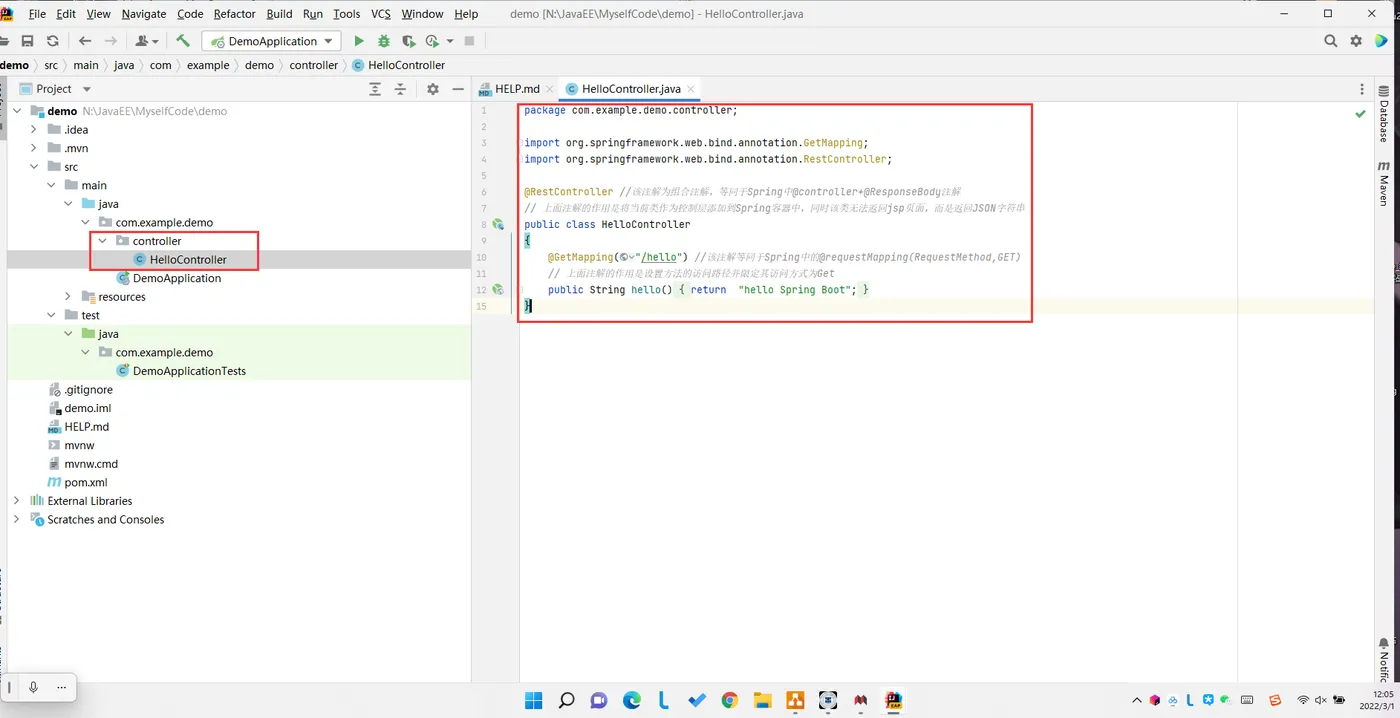This screenshot has height=718, width=1400.
Task: Start Debug with the bug icon
Action: tap(384, 41)
